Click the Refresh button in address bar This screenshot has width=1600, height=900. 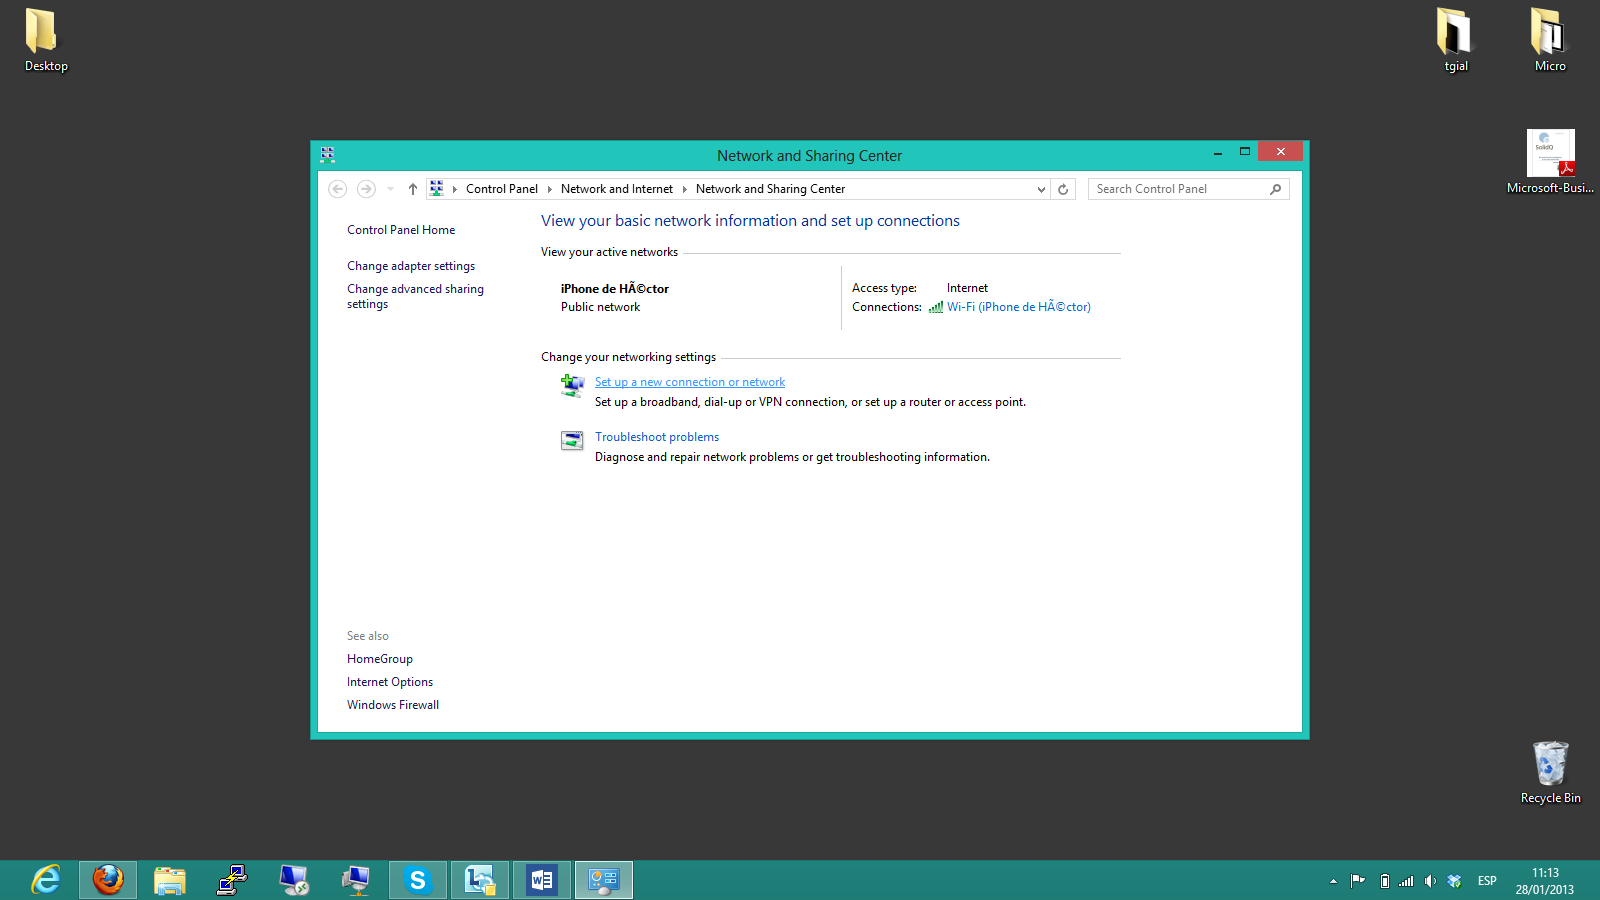1063,189
